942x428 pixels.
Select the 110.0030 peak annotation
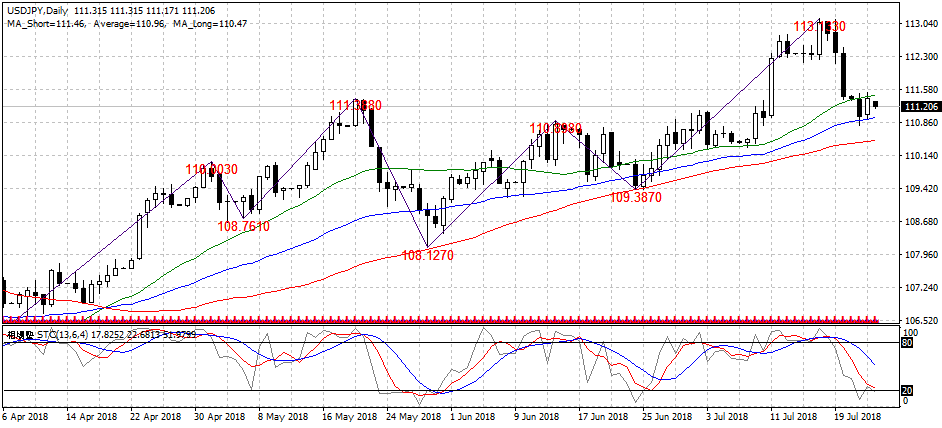[211, 170]
